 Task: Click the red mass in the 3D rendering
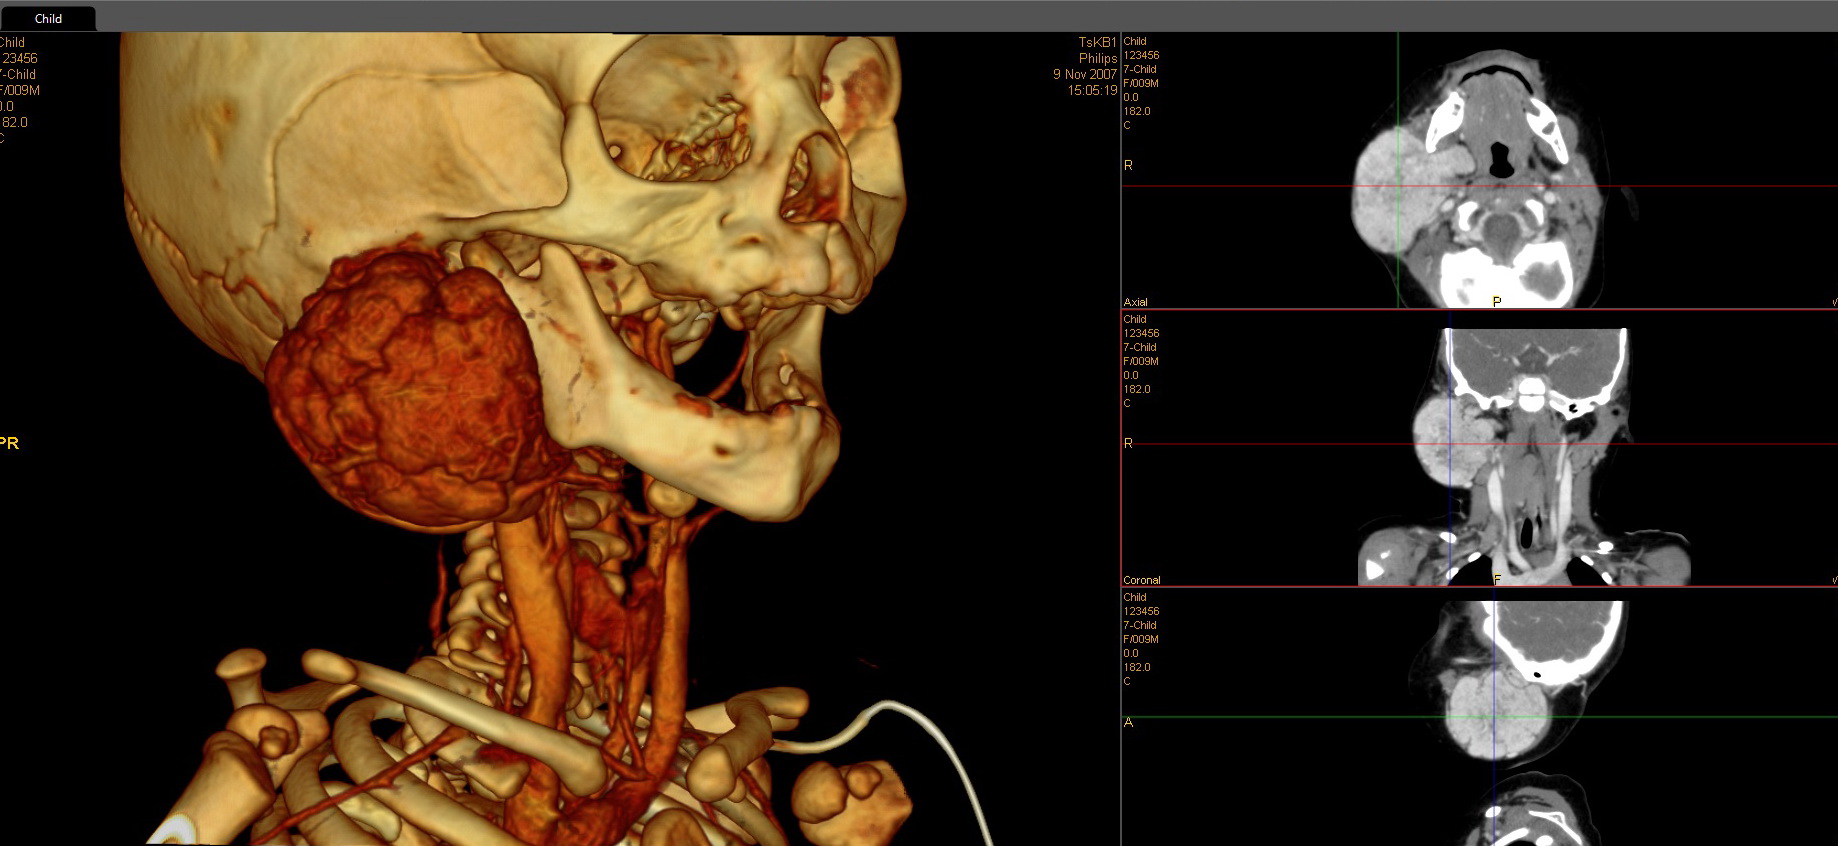tap(410, 390)
